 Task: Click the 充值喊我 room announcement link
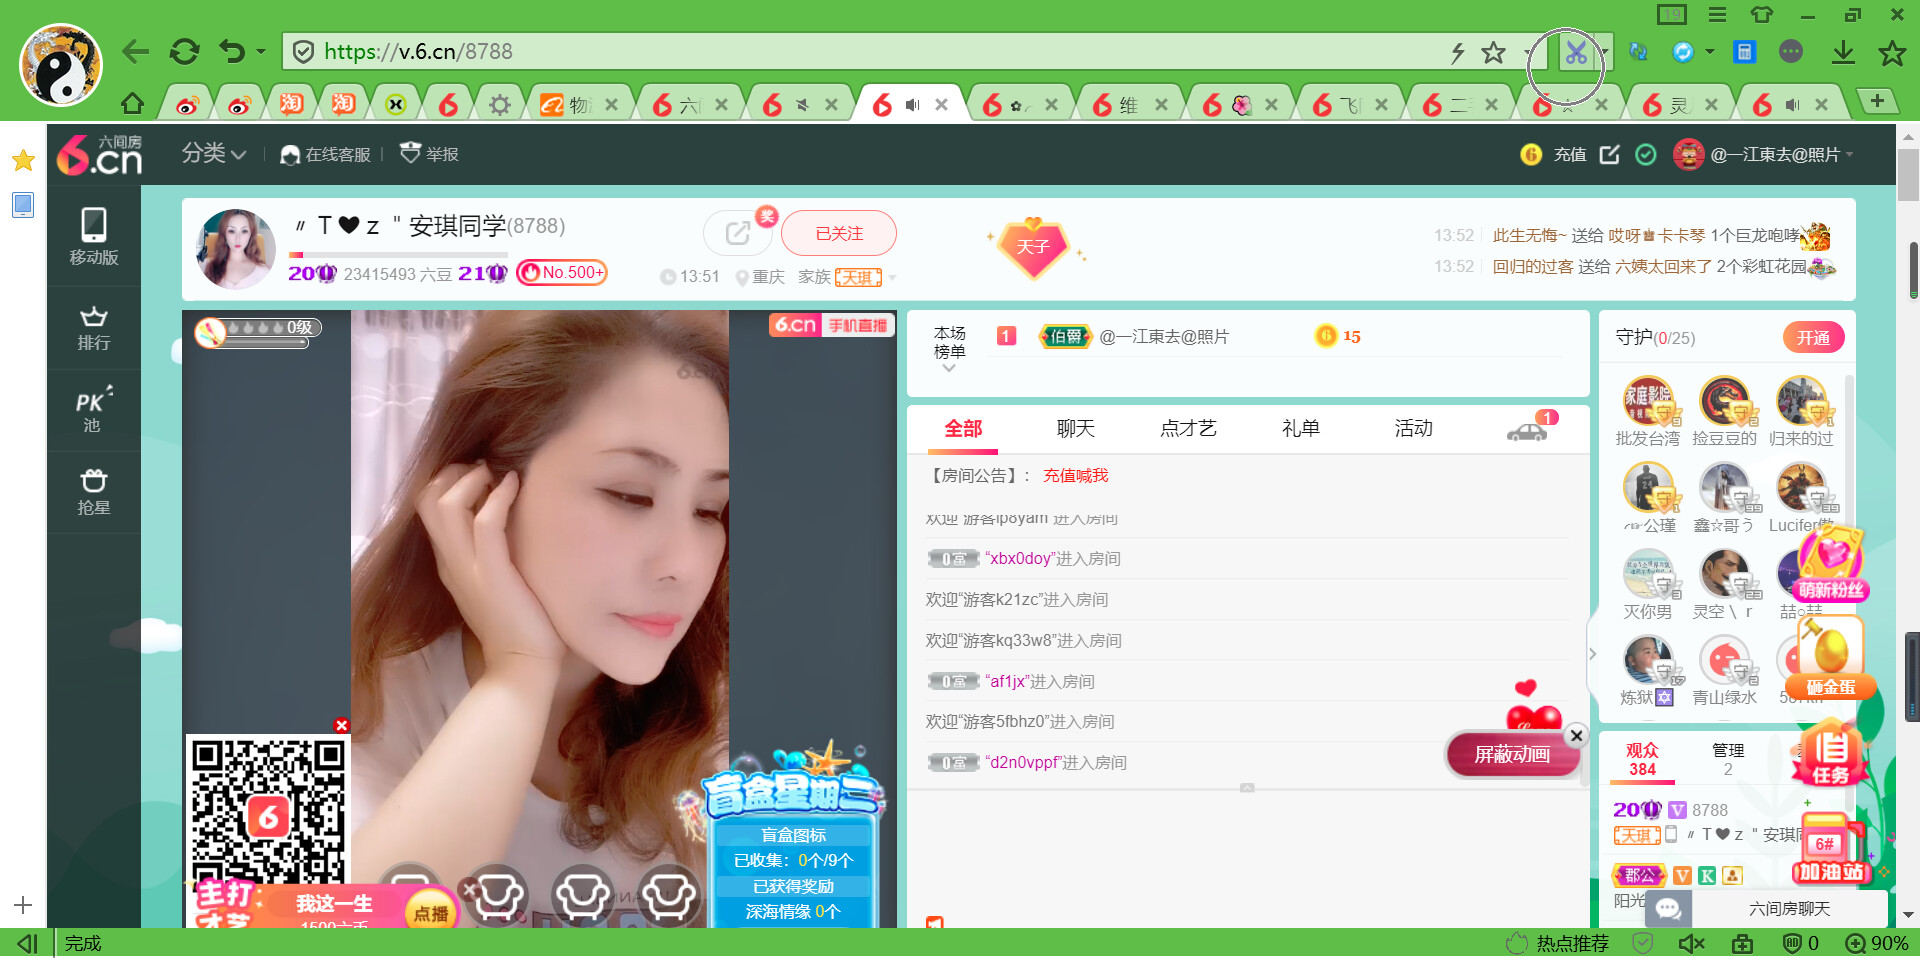1076,476
